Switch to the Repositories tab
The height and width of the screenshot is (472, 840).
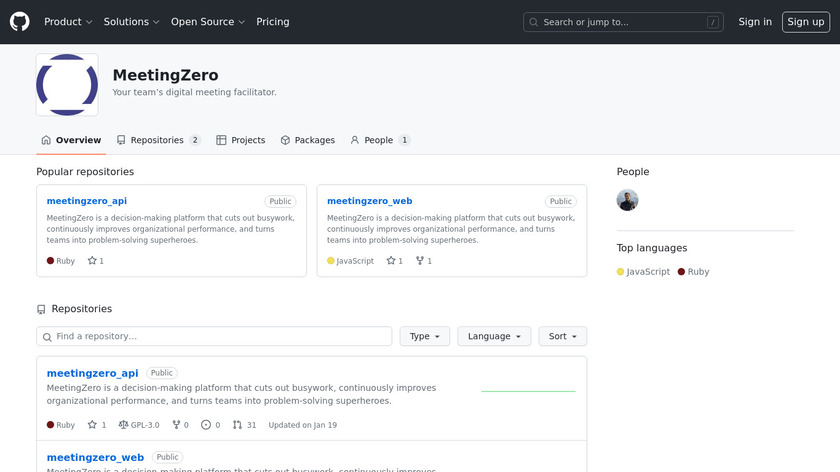(x=158, y=141)
